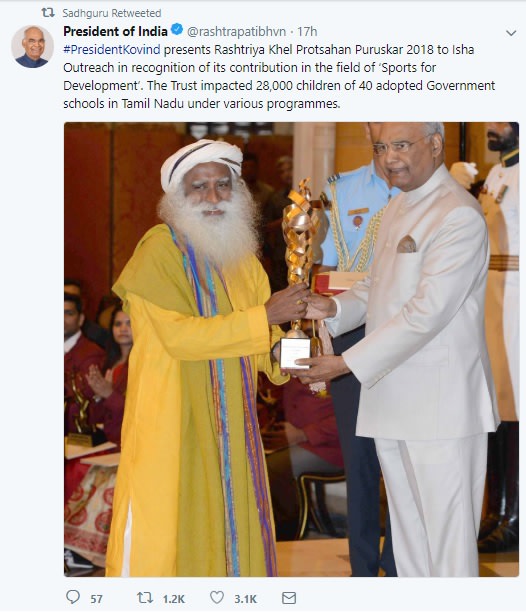
Task: Click the tweet line mentioning Tamil Nadu schools
Action: [x=202, y=104]
